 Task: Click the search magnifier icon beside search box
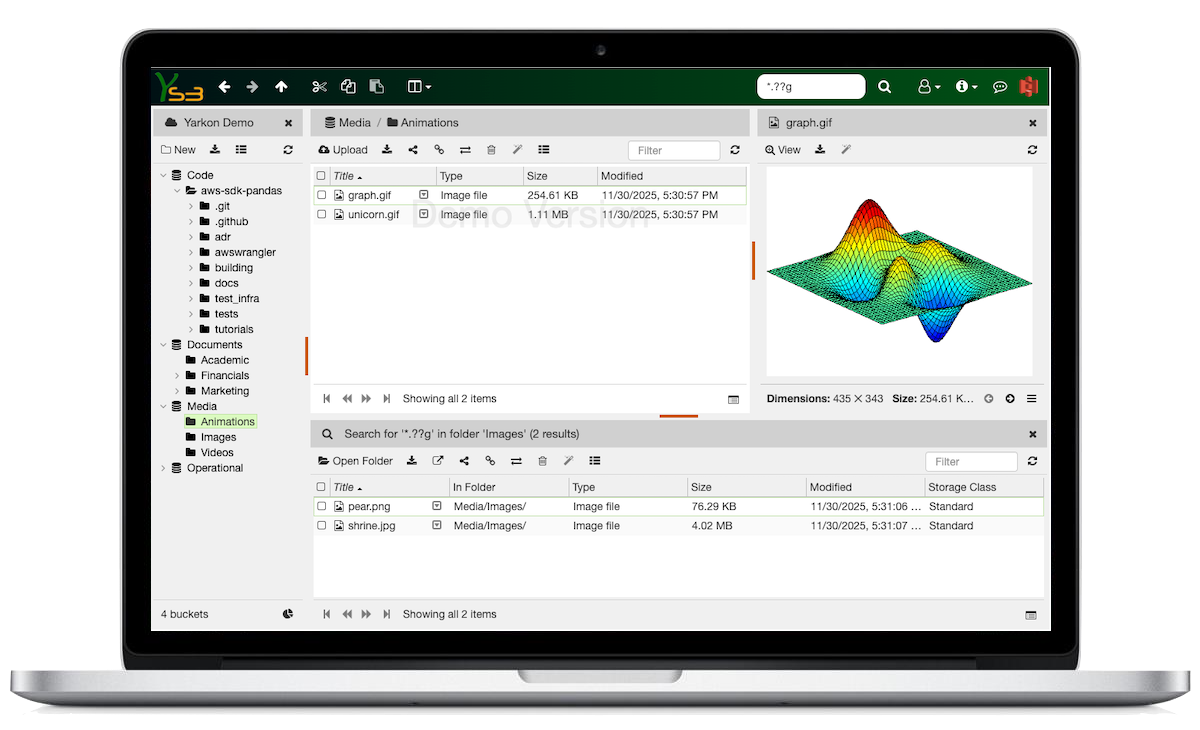[x=884, y=87]
